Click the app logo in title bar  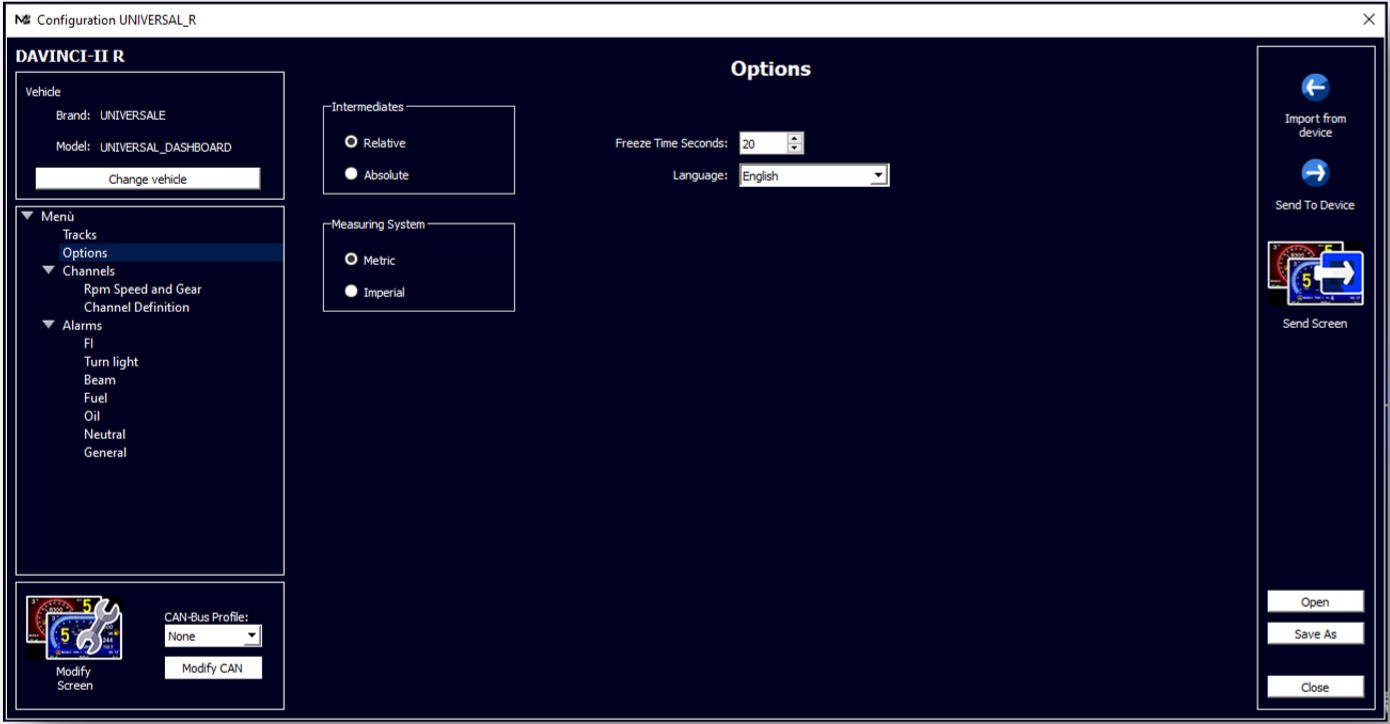(23, 19)
